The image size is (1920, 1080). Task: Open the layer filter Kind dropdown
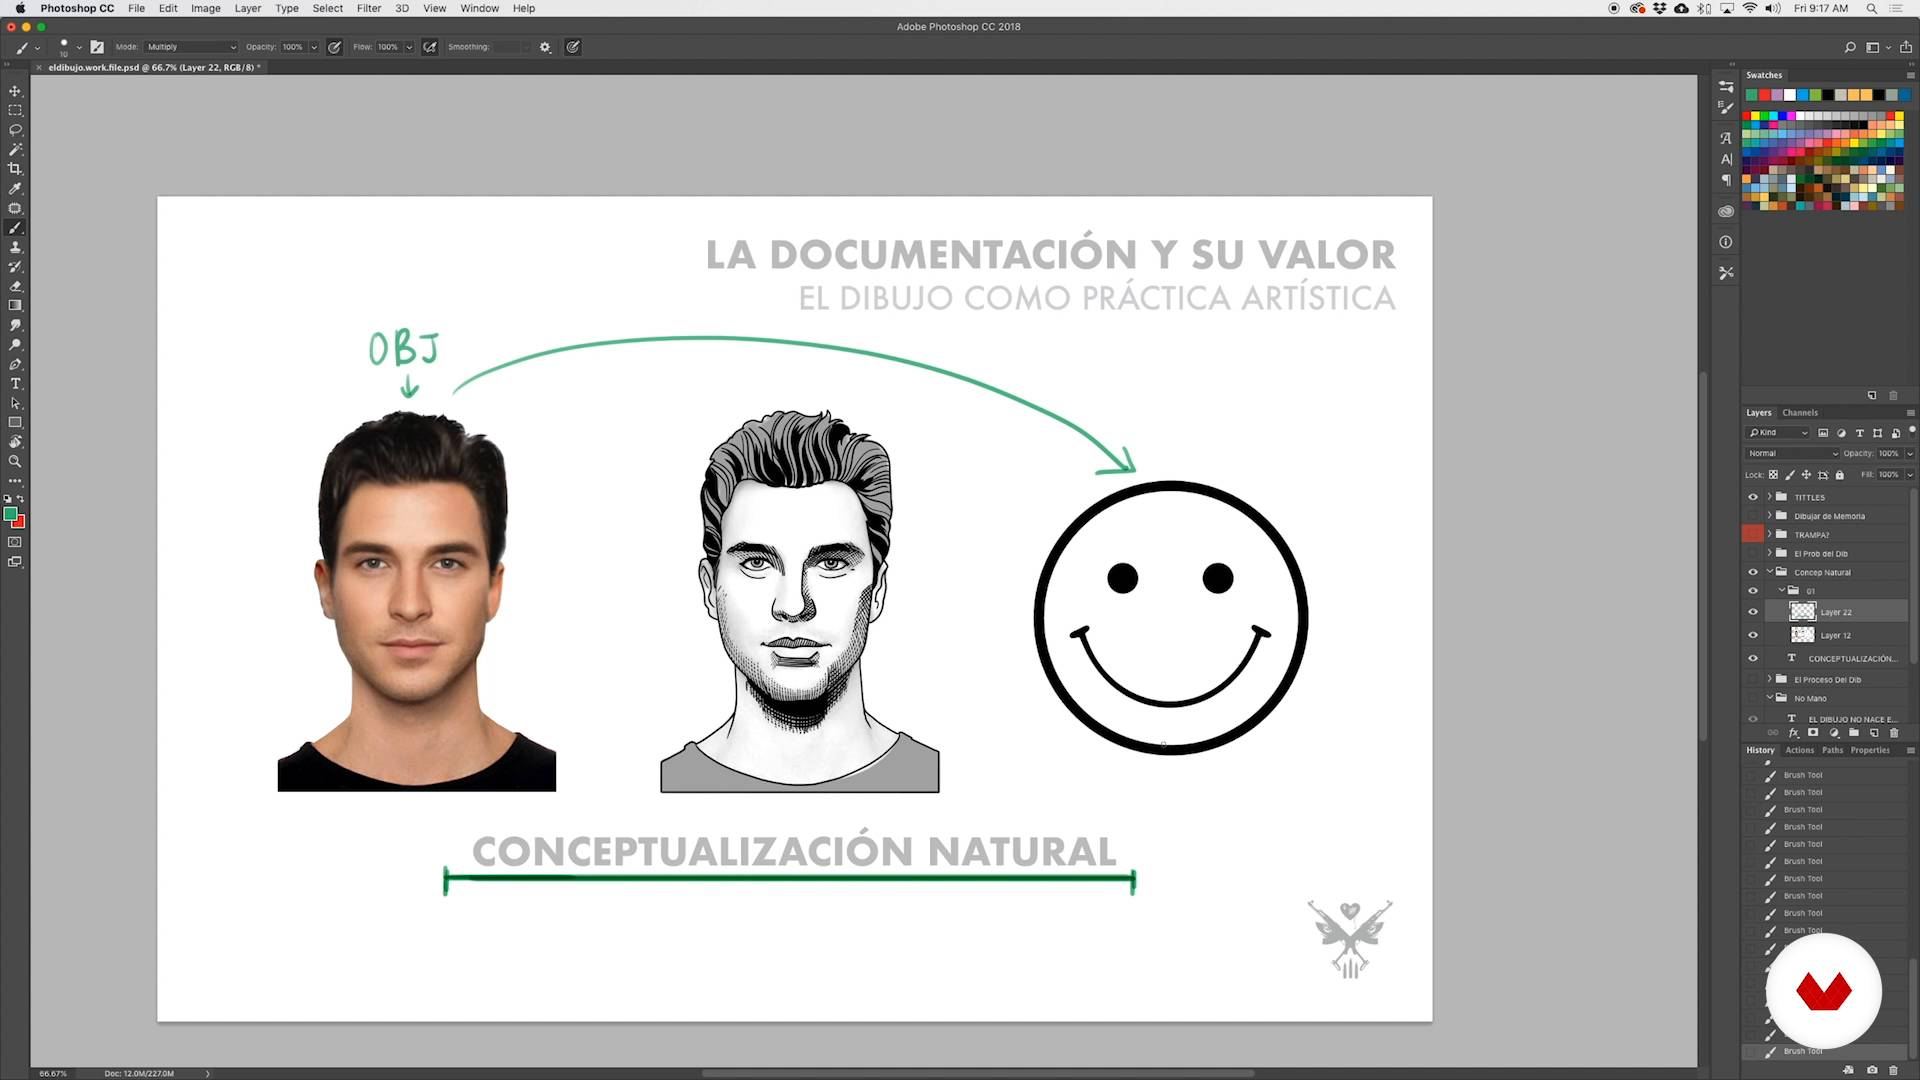[1778, 433]
